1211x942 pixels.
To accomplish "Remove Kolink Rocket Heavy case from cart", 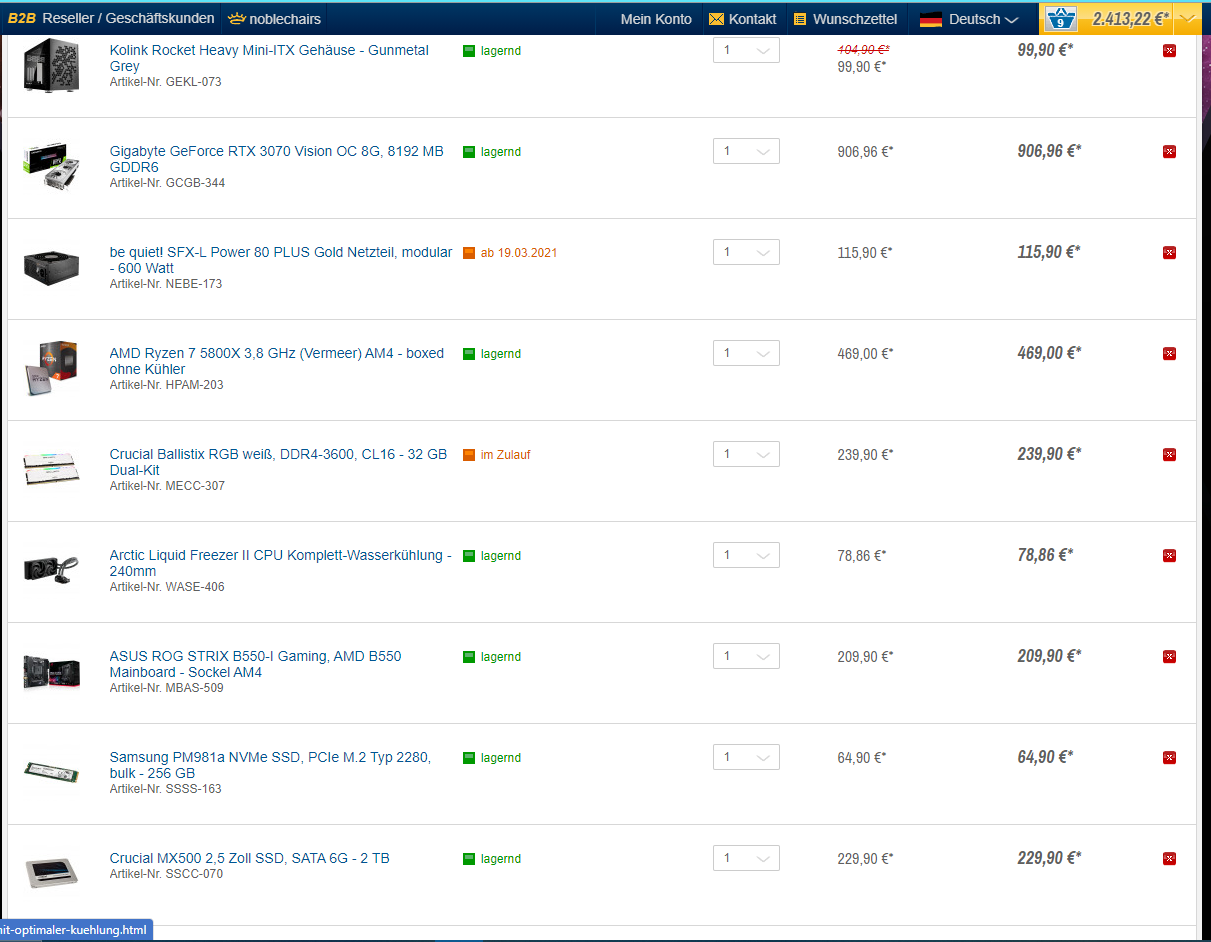I will tap(1169, 51).
